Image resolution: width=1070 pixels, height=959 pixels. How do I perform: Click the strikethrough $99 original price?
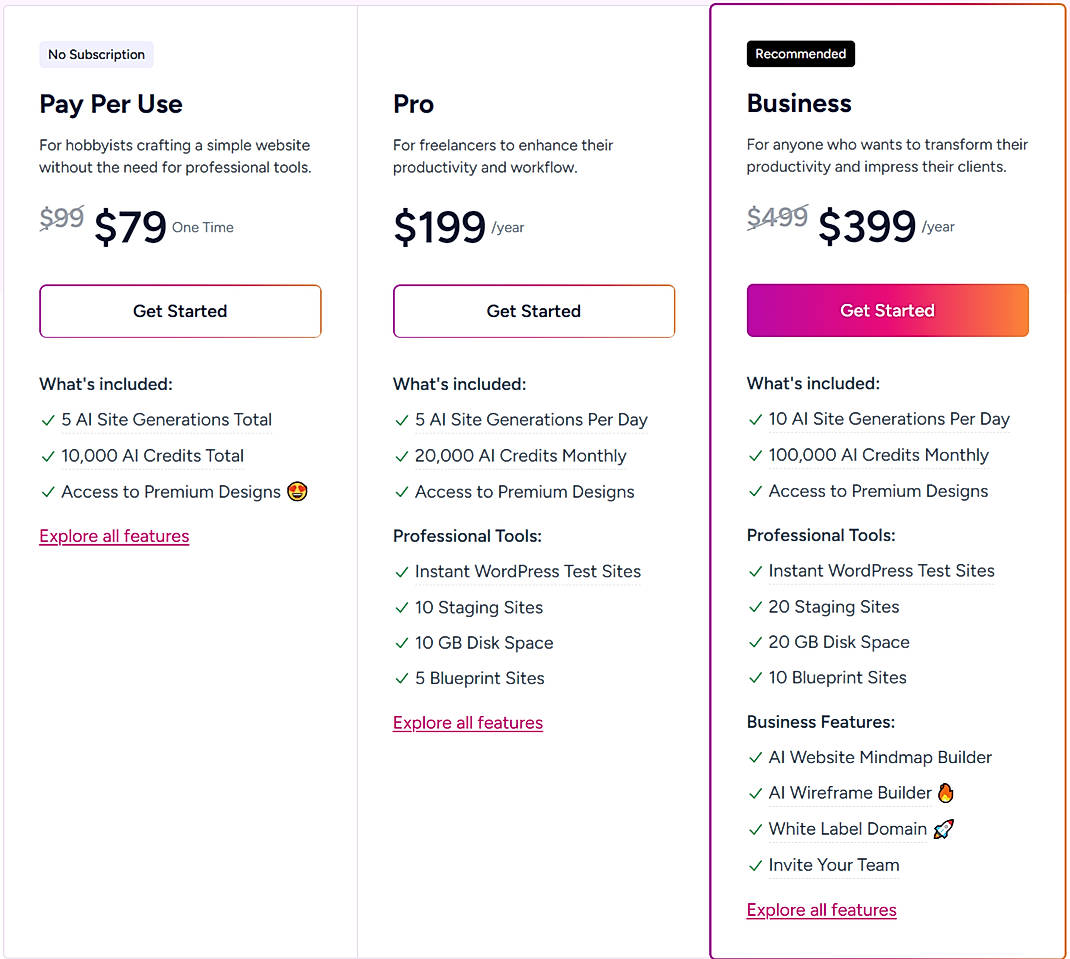pyautogui.click(x=62, y=218)
